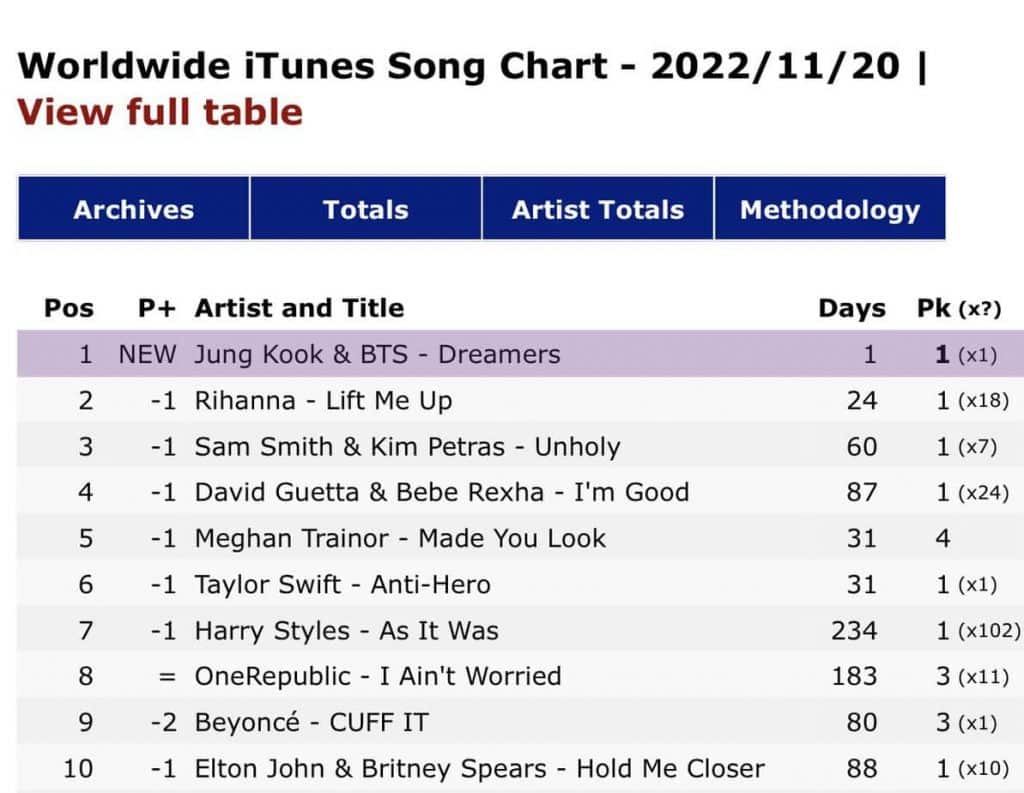Select the Jung Kook & BTS - Dreamers row

(x=377, y=354)
